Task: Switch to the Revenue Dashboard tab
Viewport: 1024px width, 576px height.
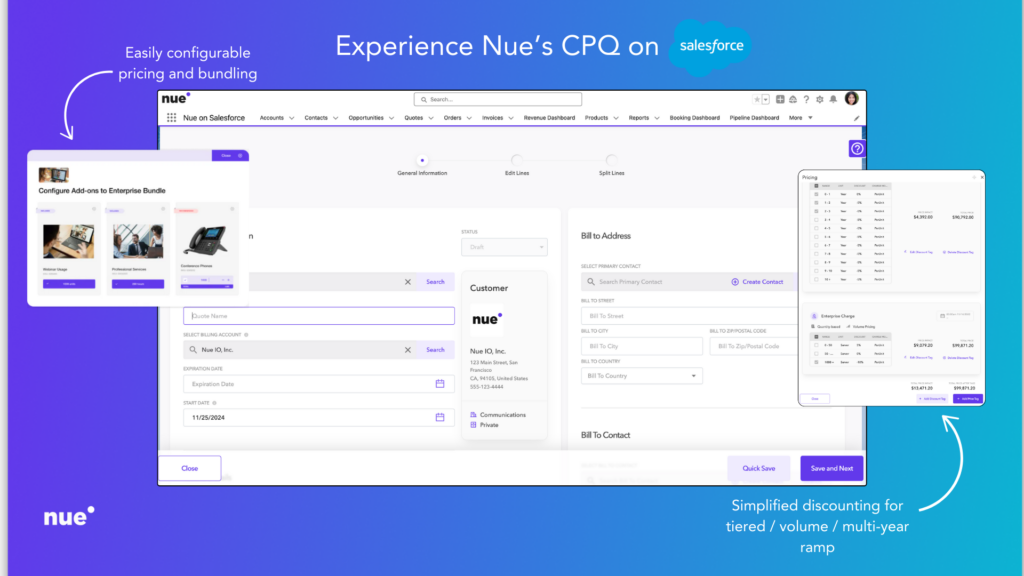Action: click(549, 117)
